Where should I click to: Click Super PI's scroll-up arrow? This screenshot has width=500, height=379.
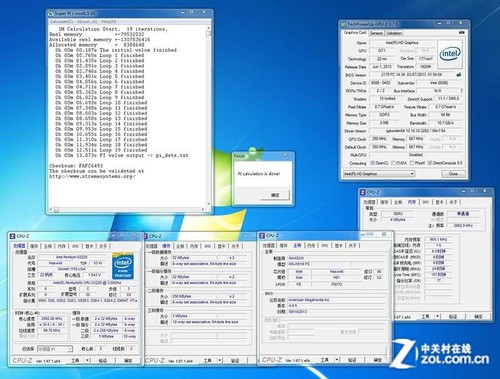(x=209, y=28)
